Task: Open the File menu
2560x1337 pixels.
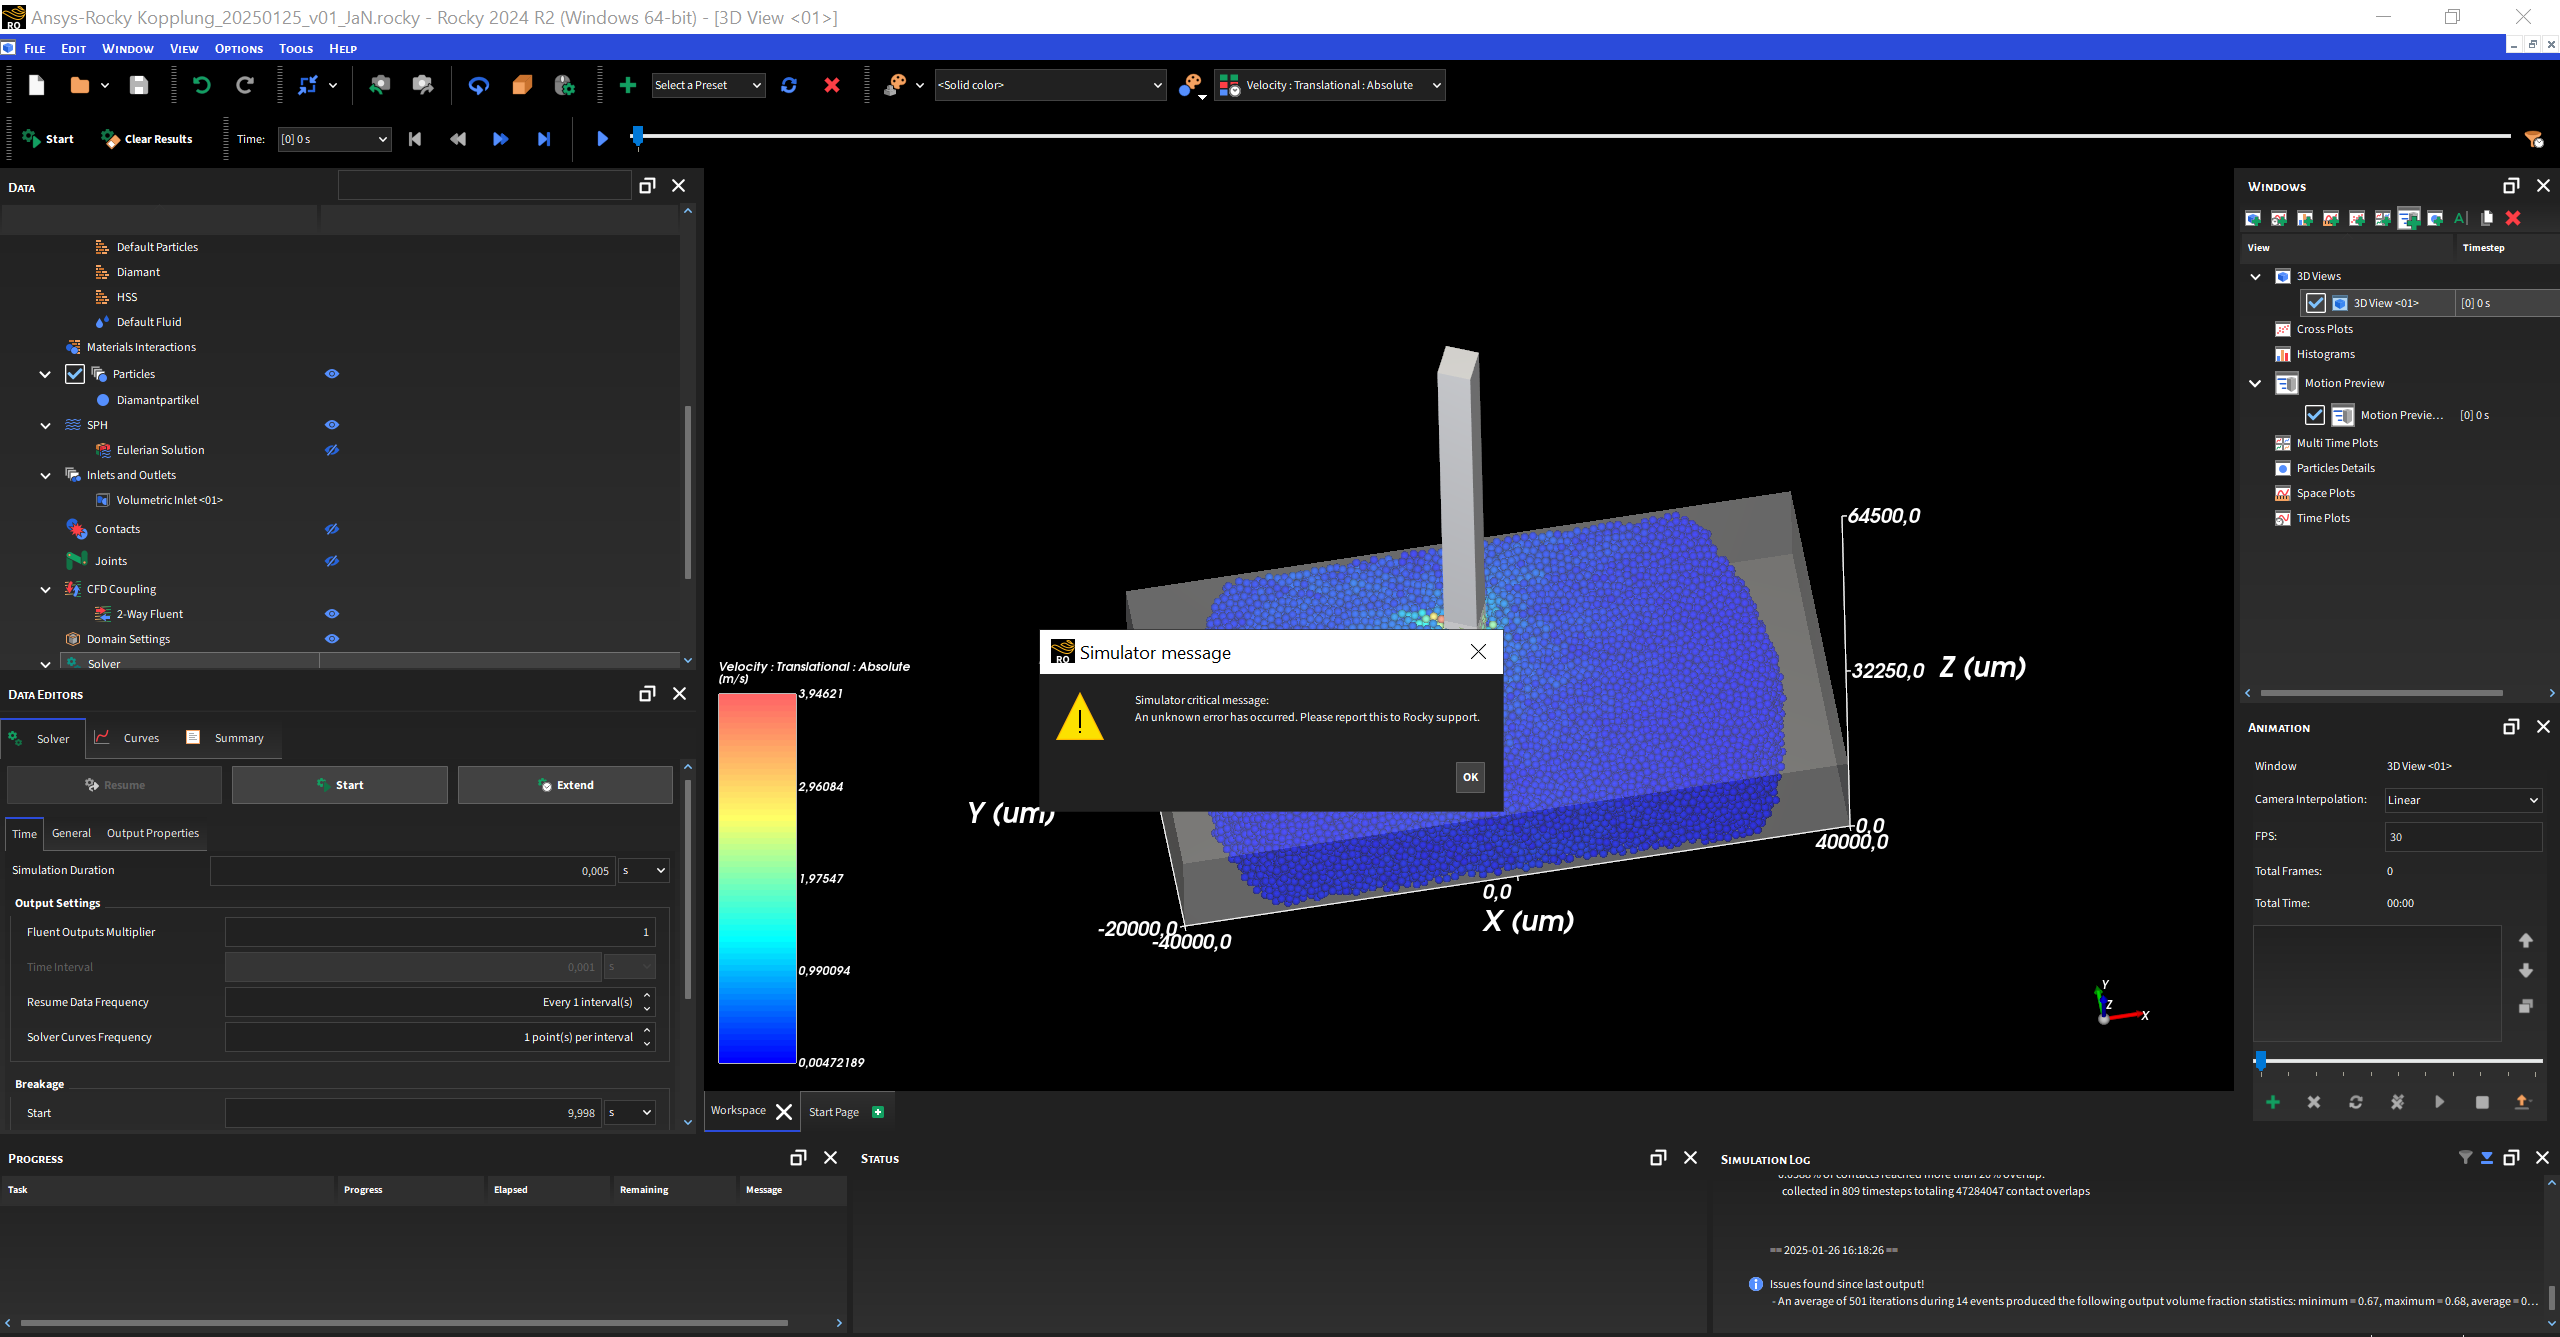Action: [x=35, y=48]
